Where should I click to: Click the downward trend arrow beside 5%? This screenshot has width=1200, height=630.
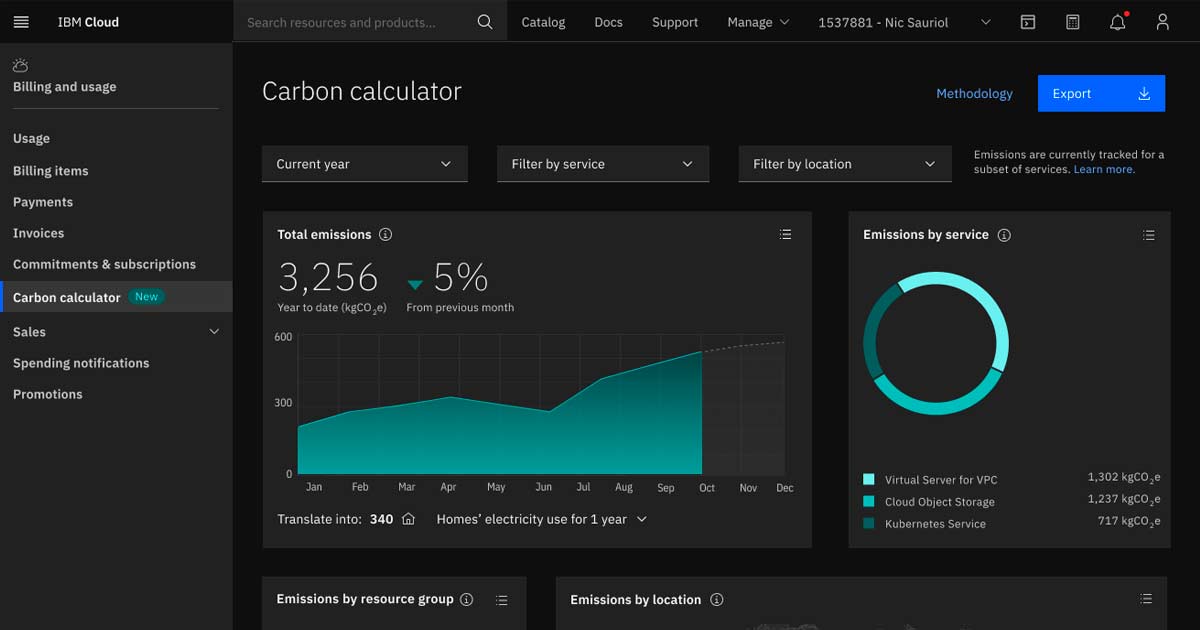(415, 284)
